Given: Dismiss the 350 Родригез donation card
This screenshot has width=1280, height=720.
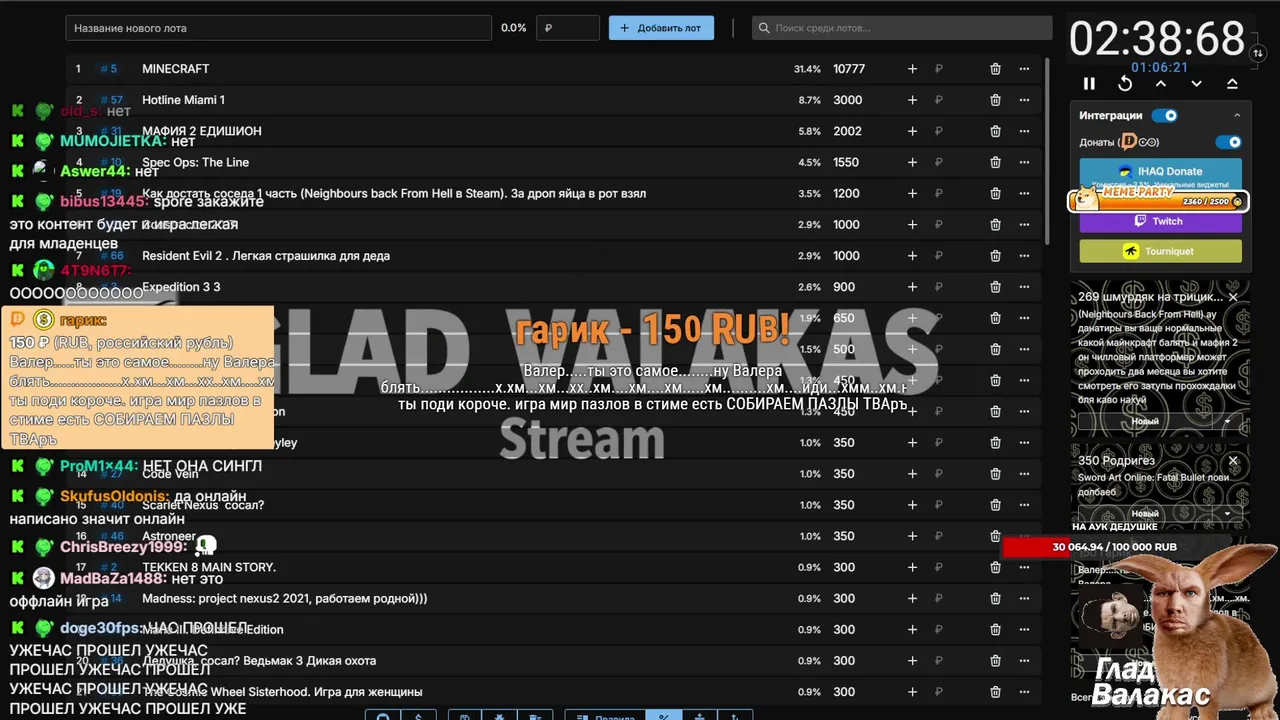Looking at the screenshot, I should pos(1233,460).
